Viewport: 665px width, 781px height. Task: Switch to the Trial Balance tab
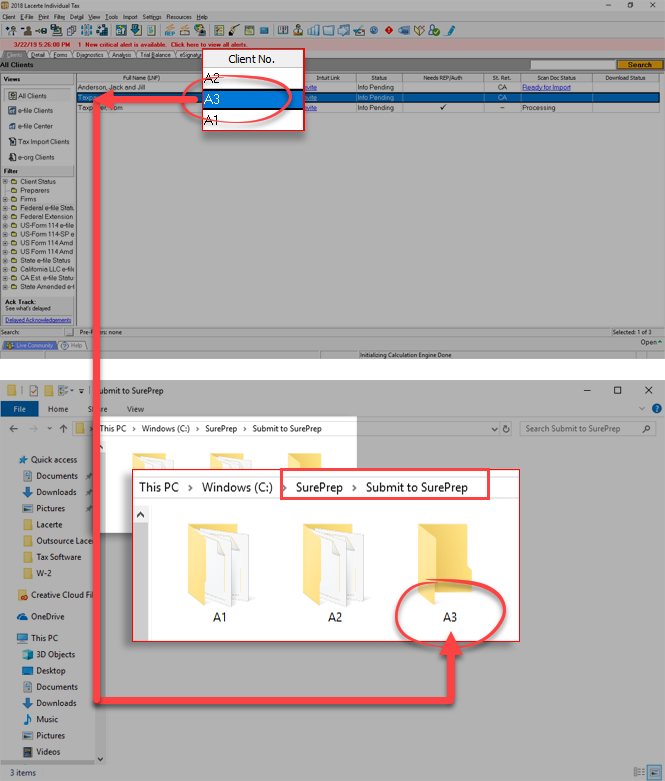click(x=155, y=55)
